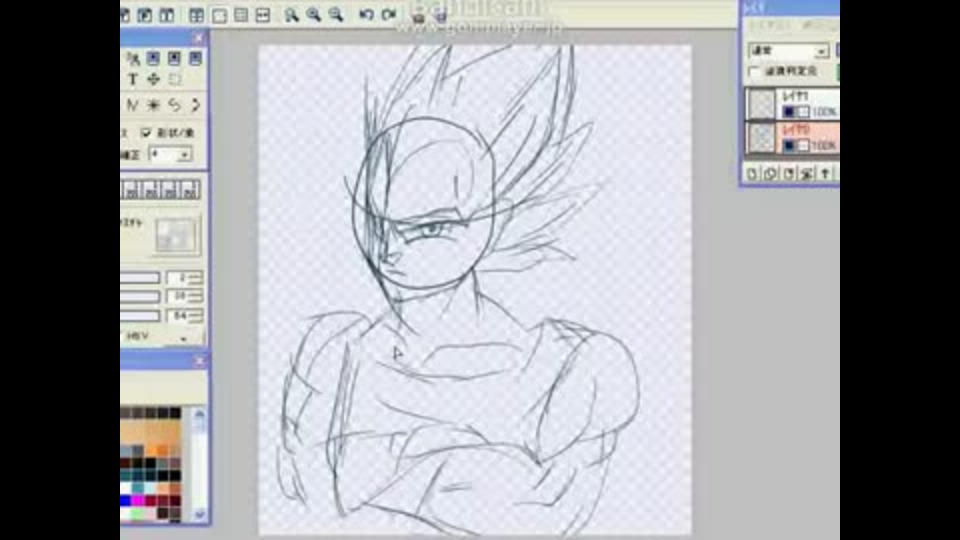Select the Move tool with four-way arrows

click(x=153, y=79)
